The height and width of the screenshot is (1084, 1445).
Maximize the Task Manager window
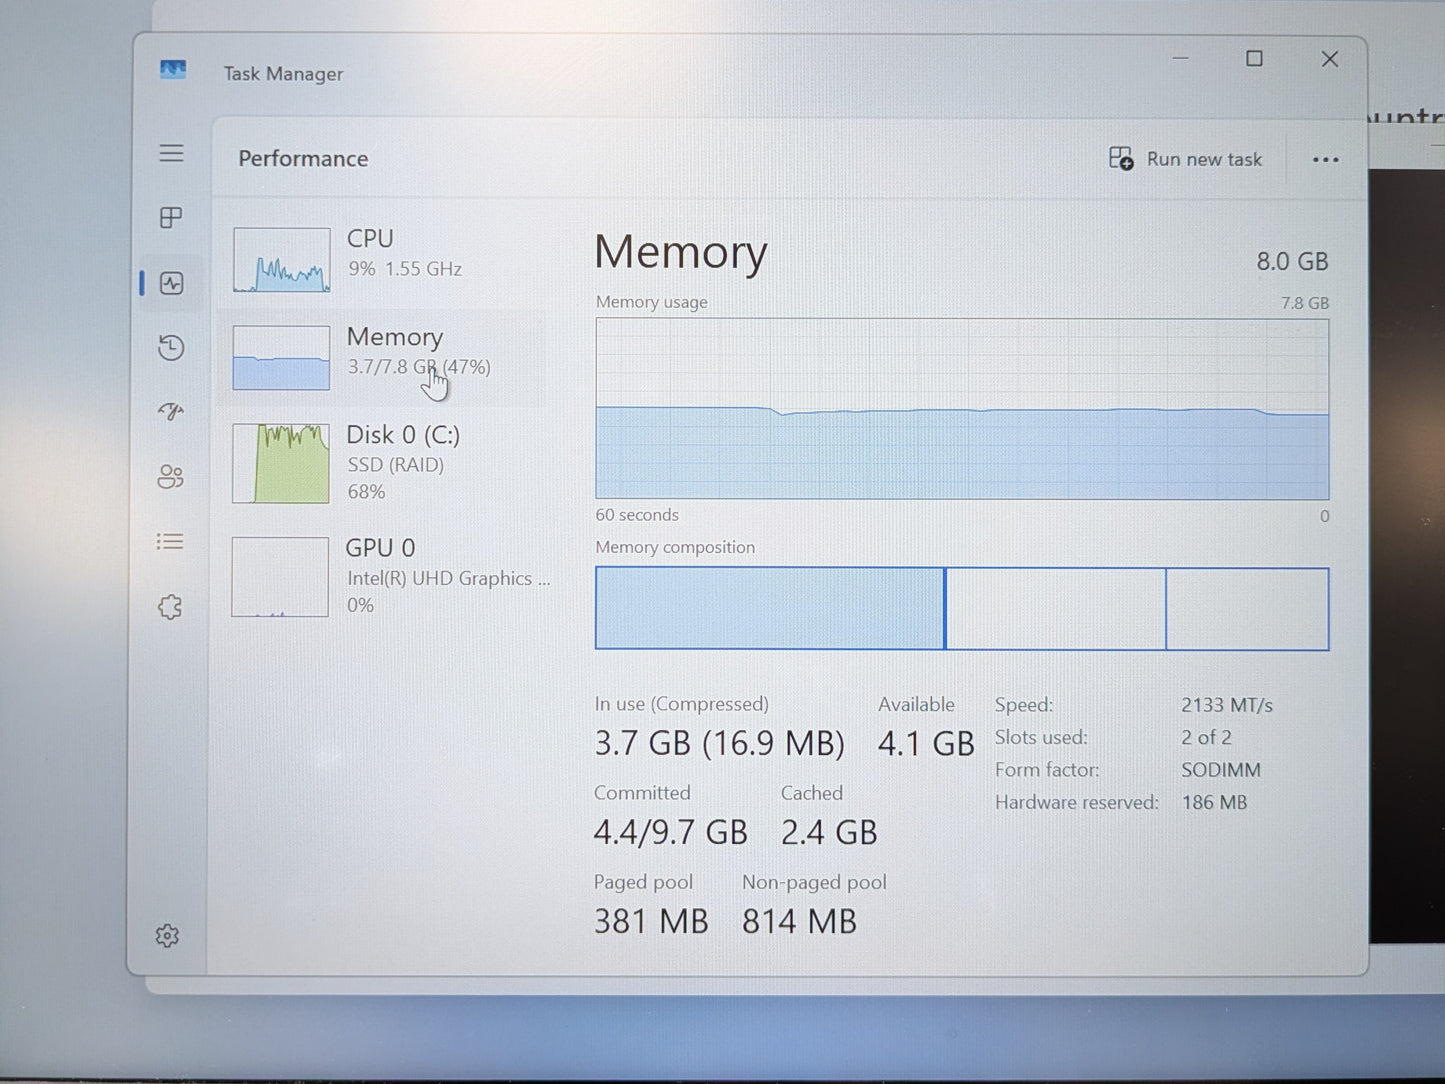(1254, 59)
